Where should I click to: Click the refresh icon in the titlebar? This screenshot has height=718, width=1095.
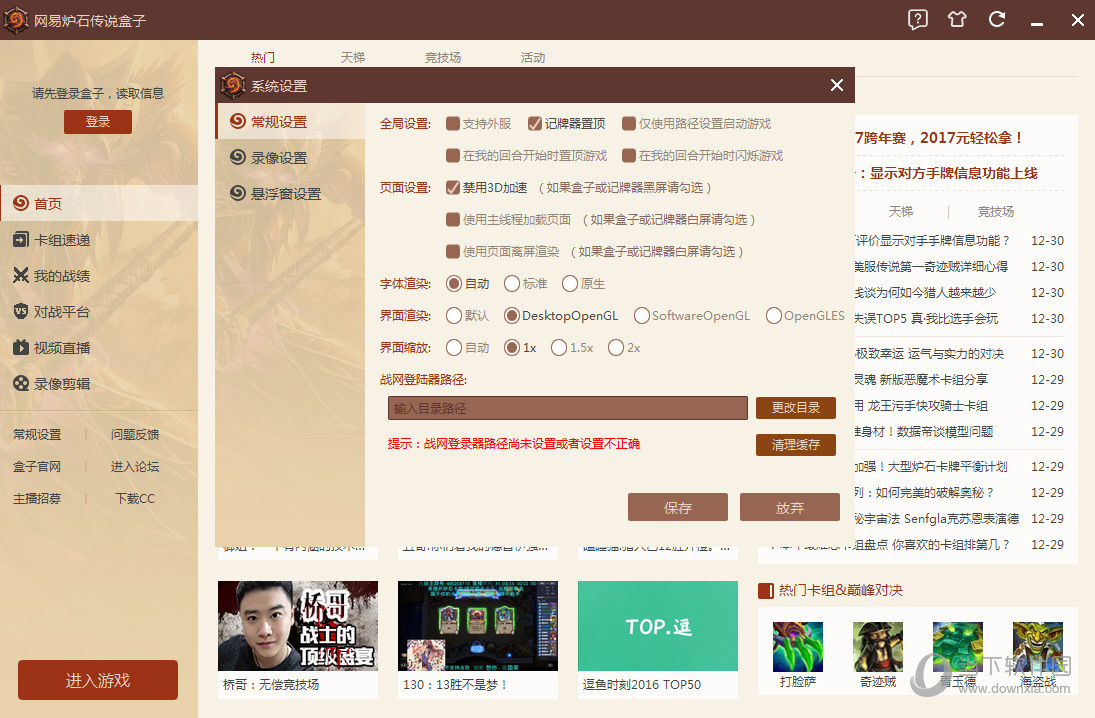997,19
